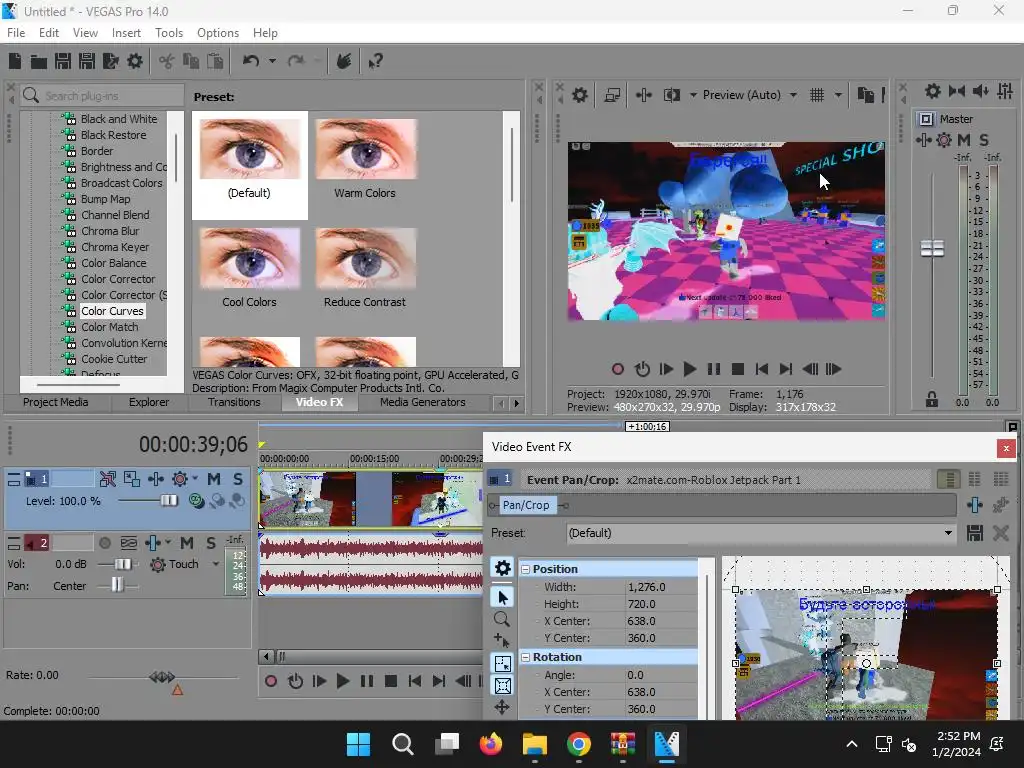Screen dimensions: 1024x768
Task: Open Touch automation mode dropdown on track 2
Action: point(215,564)
